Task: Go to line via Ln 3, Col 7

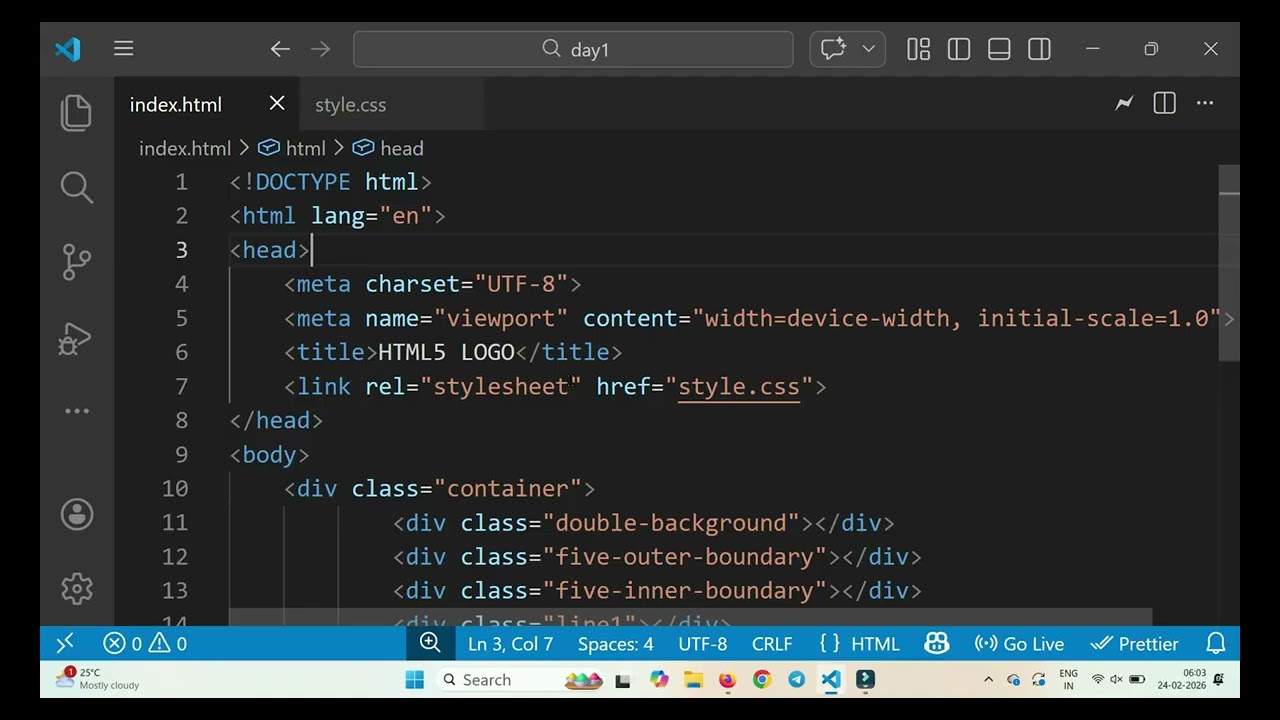Action: click(510, 644)
